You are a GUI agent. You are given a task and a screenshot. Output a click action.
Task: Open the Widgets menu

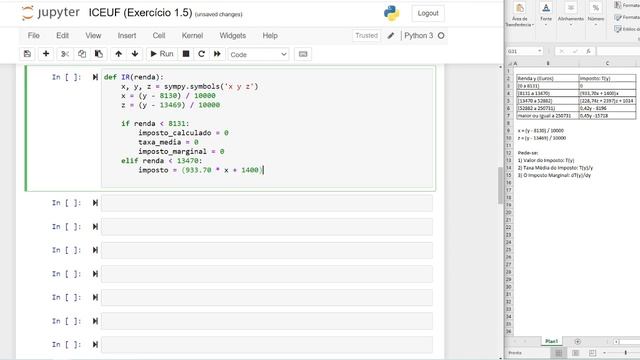click(x=233, y=36)
